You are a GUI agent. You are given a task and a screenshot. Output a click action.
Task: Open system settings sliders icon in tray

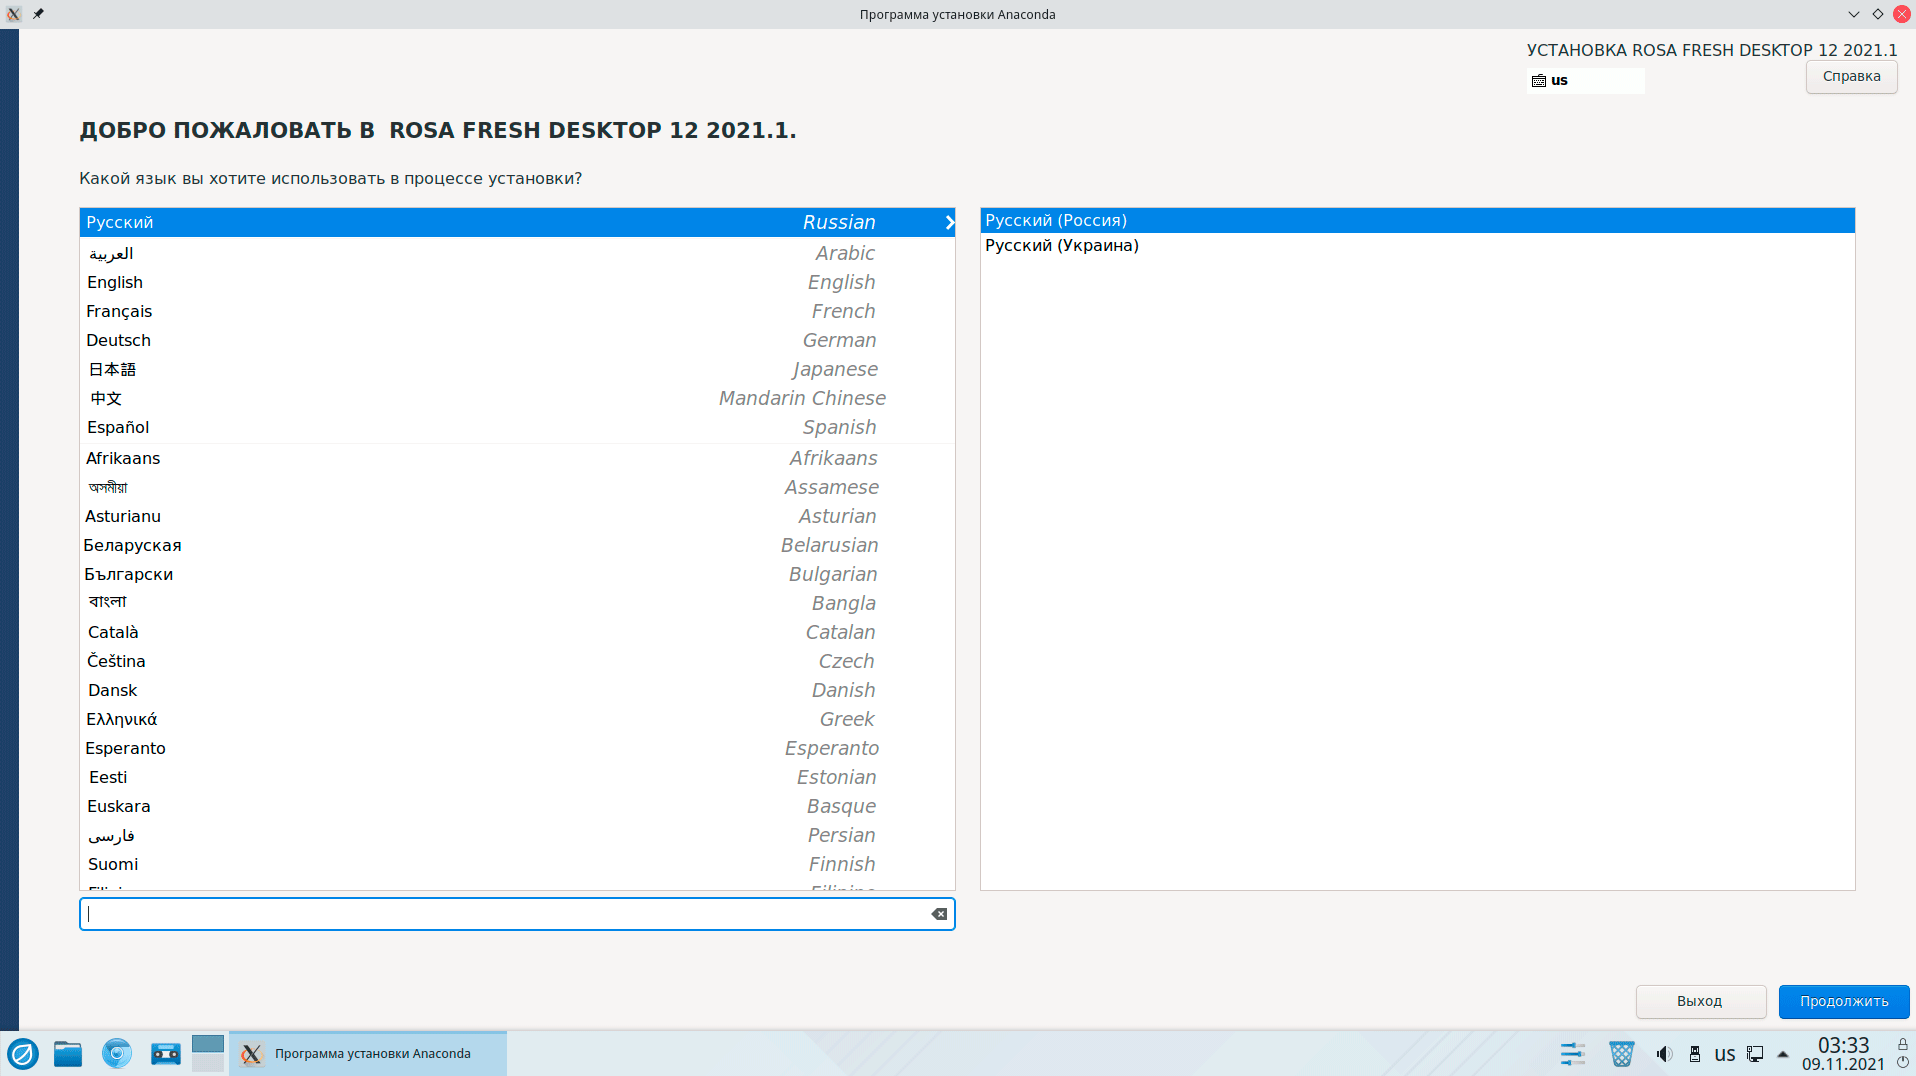(1573, 1054)
